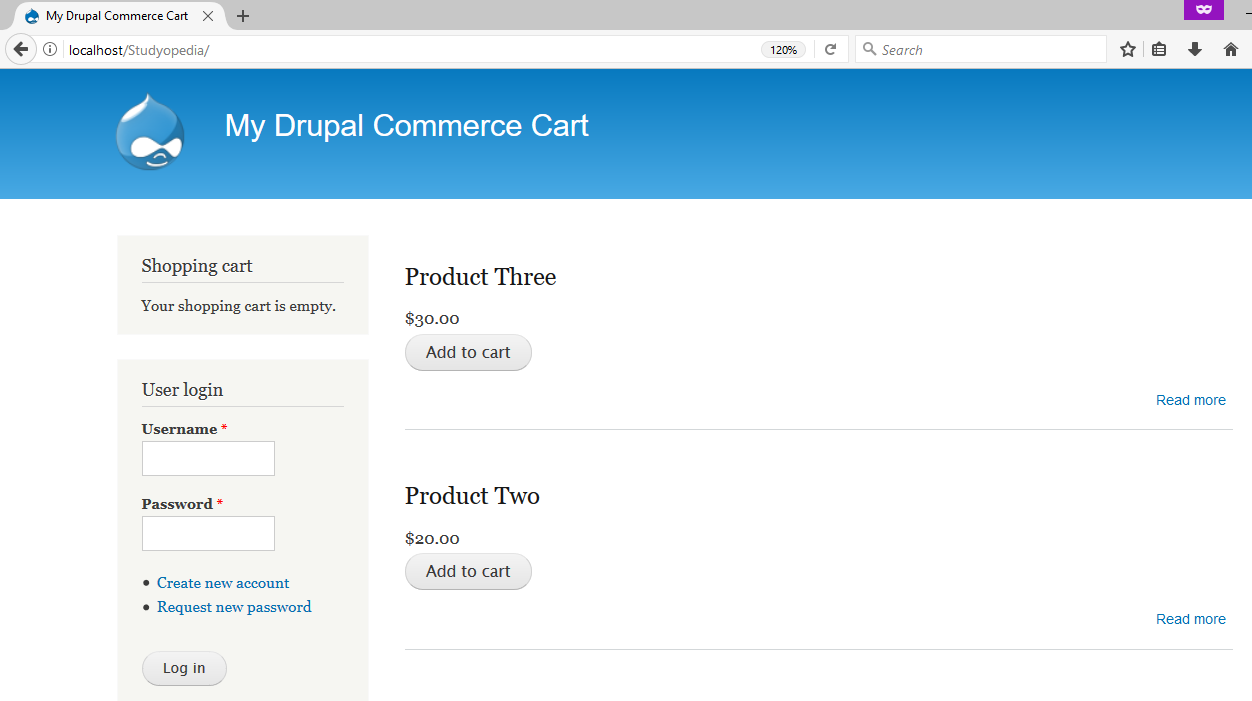Click the Drupal drop logo
Image resolution: width=1252 pixels, height=701 pixels.
[150, 131]
